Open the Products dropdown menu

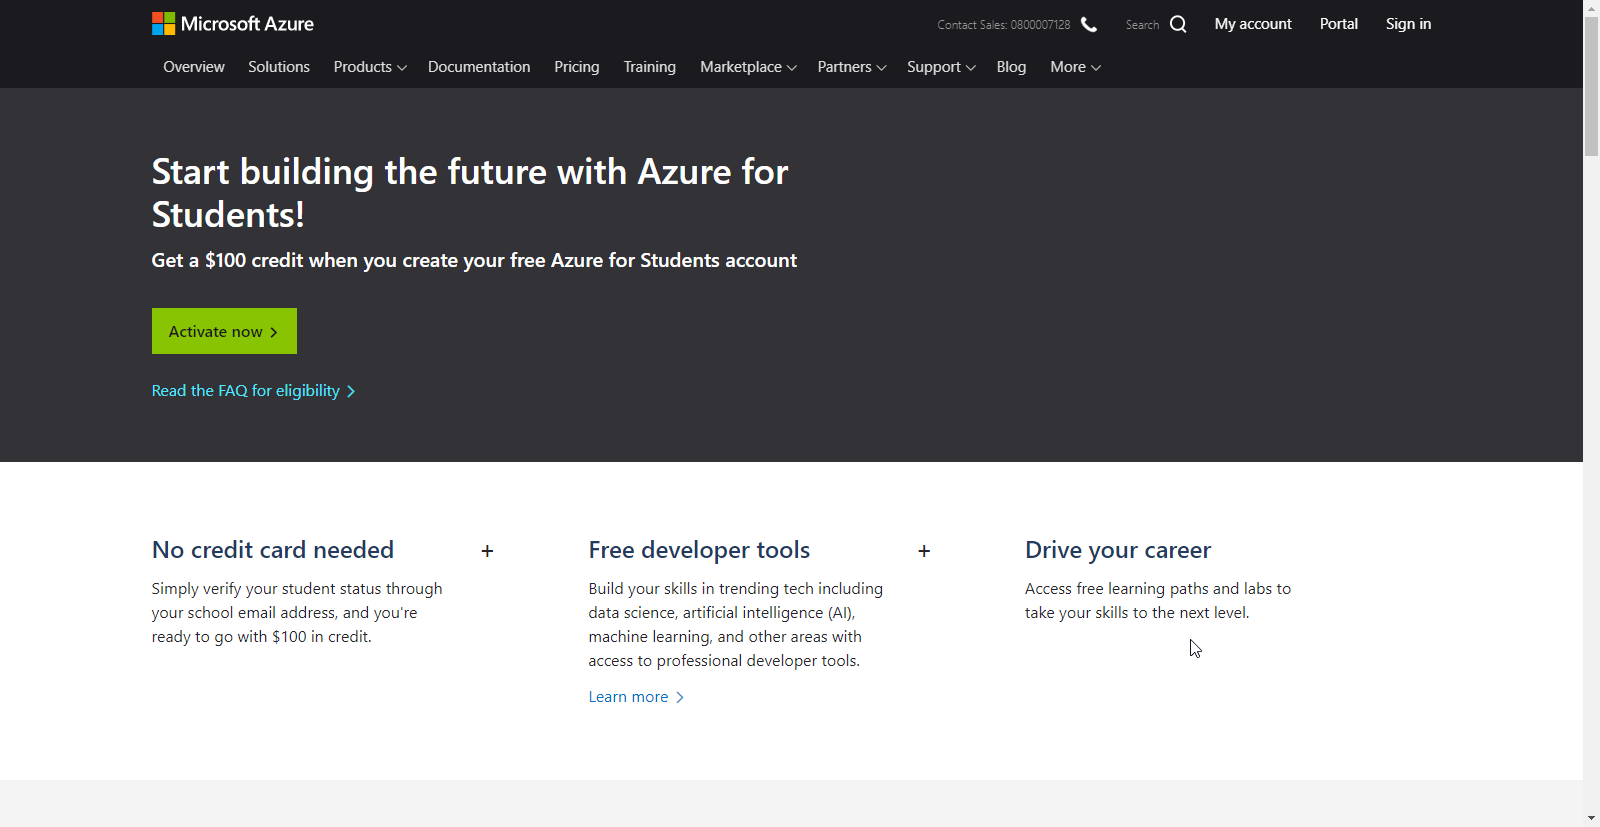[370, 67]
